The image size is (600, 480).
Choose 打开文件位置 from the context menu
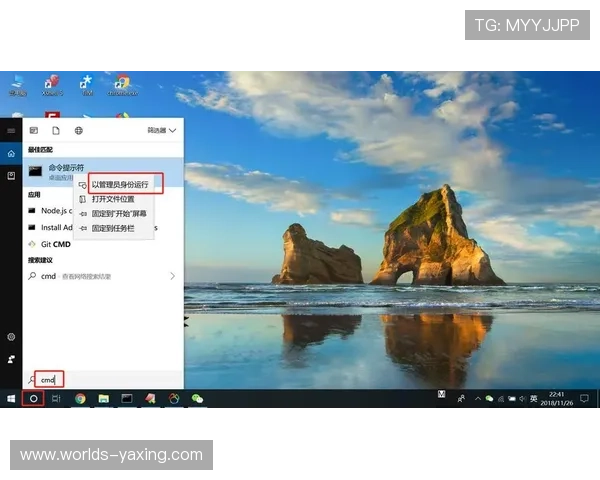[x=113, y=199]
